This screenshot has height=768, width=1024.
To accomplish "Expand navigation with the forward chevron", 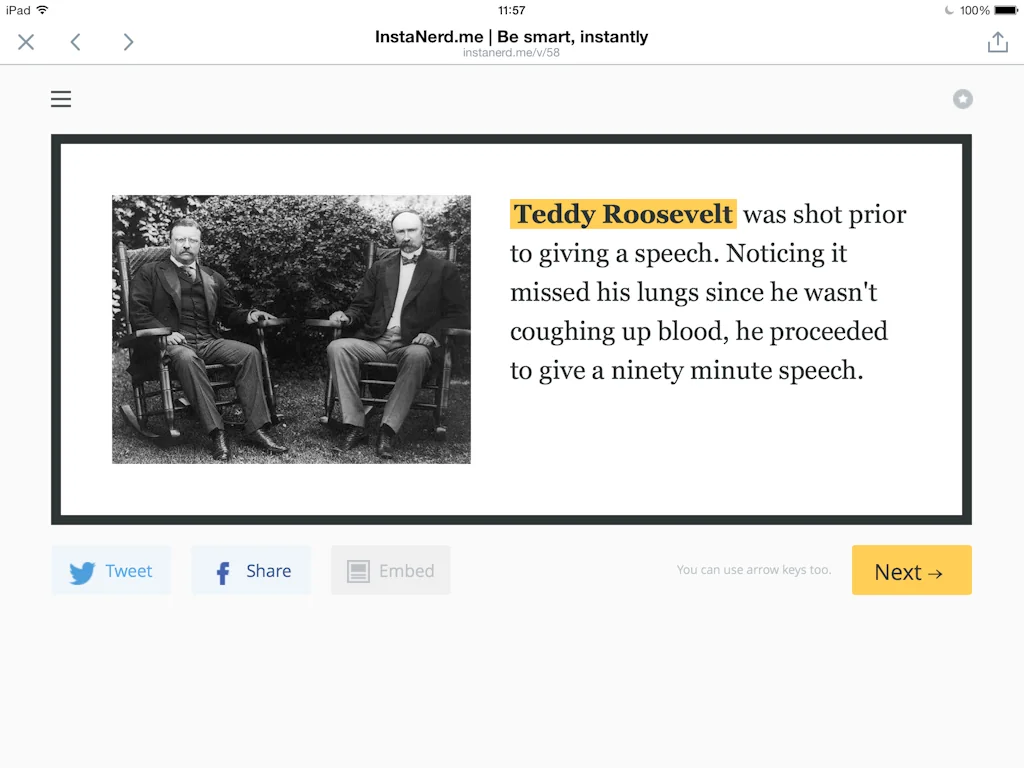I will (128, 42).
